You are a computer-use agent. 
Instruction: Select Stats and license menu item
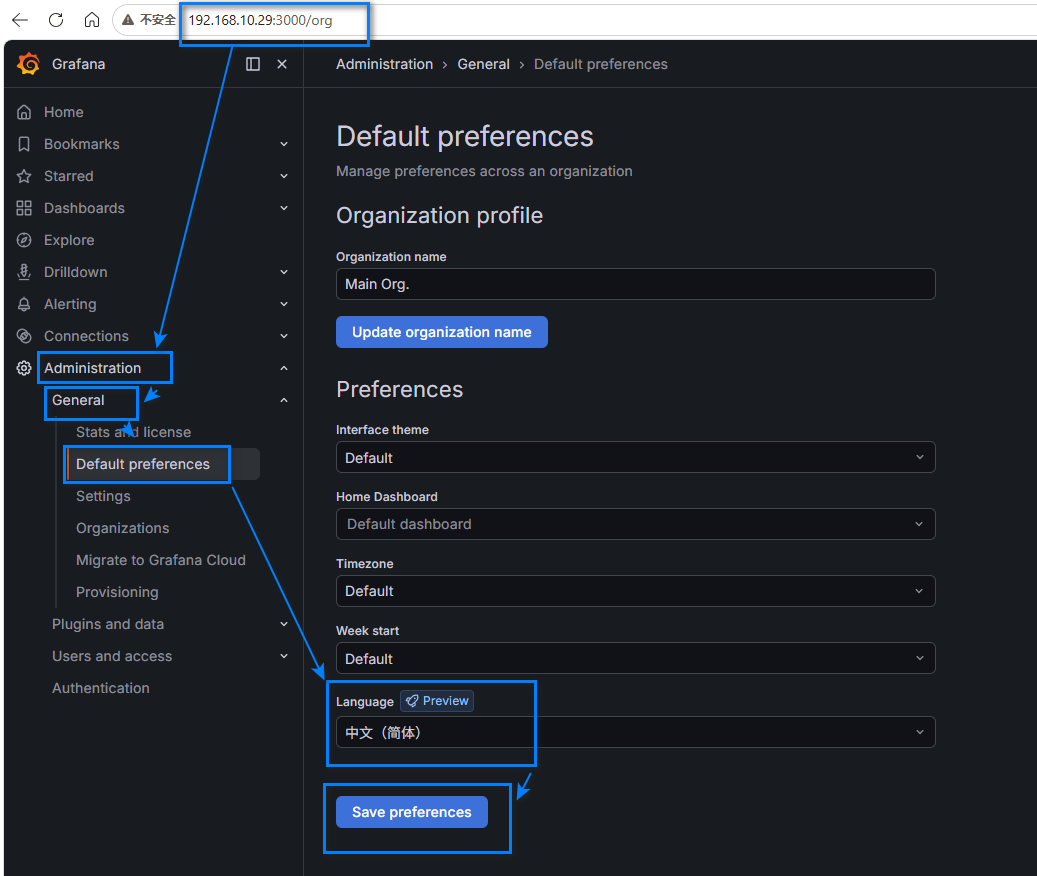[133, 432]
